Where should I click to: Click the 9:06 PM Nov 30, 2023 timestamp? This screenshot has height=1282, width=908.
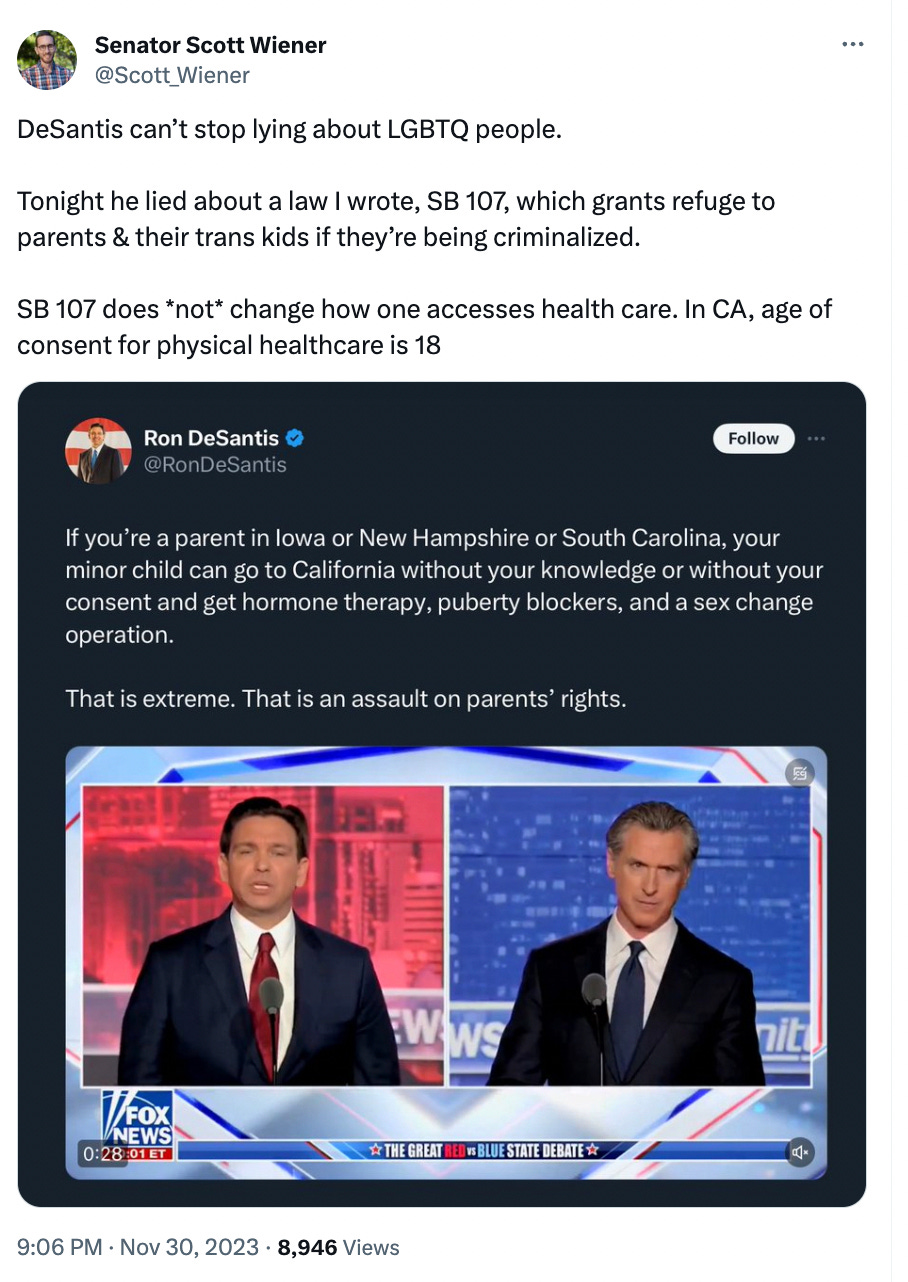click(139, 1247)
